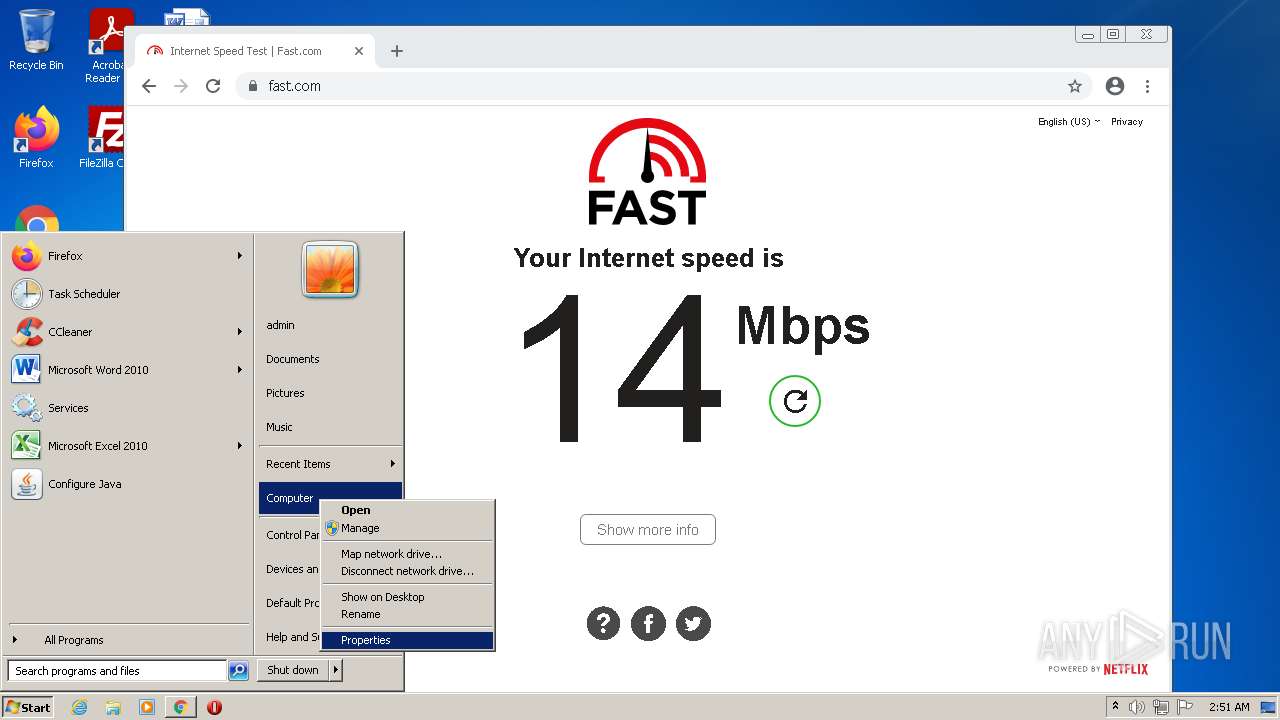
Task: Expand Microsoft Word 2010 recent list arrow
Action: tap(240, 370)
